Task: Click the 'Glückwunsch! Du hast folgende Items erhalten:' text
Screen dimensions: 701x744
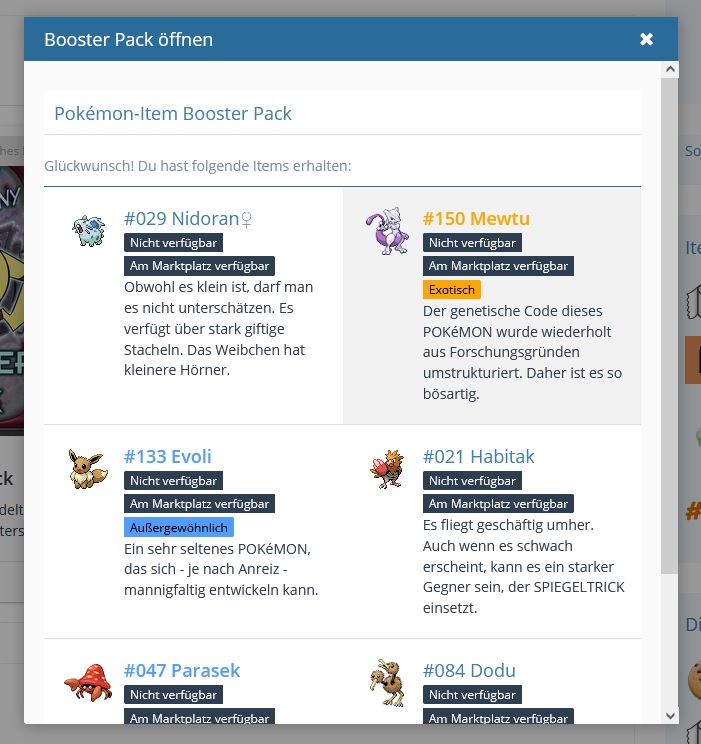Action: [198, 166]
